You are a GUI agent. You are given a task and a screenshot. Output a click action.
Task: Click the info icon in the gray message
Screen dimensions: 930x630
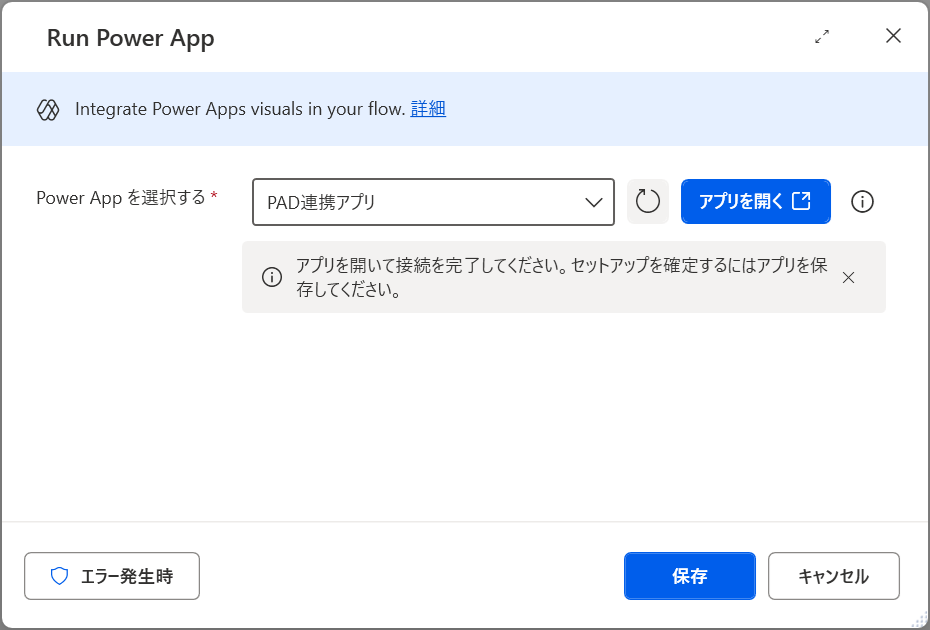272,278
